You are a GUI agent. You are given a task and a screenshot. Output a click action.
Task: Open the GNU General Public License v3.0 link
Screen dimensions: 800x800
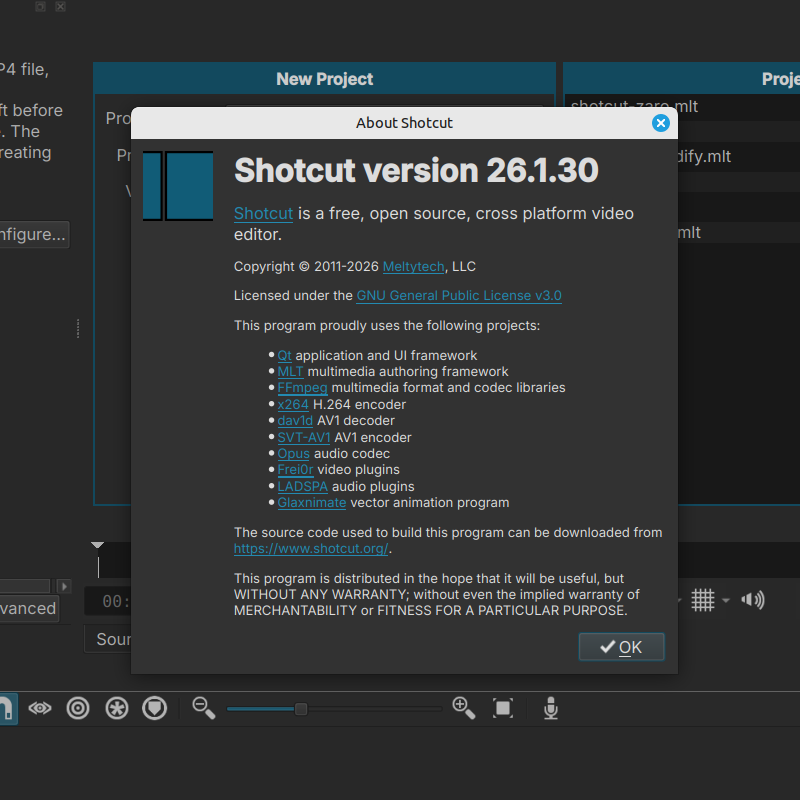click(459, 296)
